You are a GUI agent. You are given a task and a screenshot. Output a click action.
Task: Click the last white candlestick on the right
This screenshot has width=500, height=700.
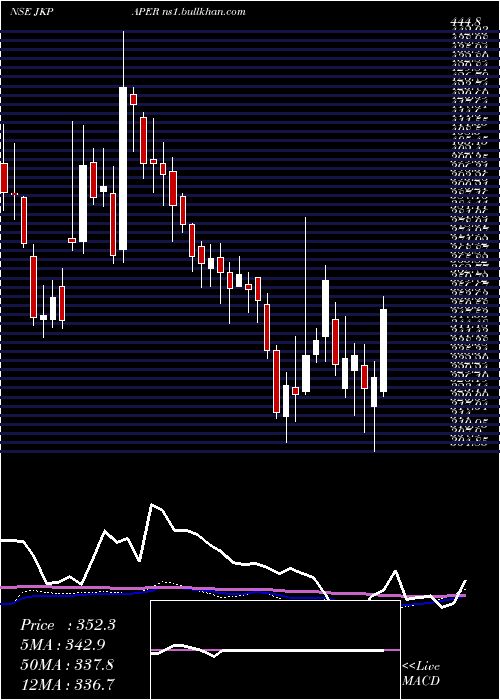pyautogui.click(x=383, y=350)
